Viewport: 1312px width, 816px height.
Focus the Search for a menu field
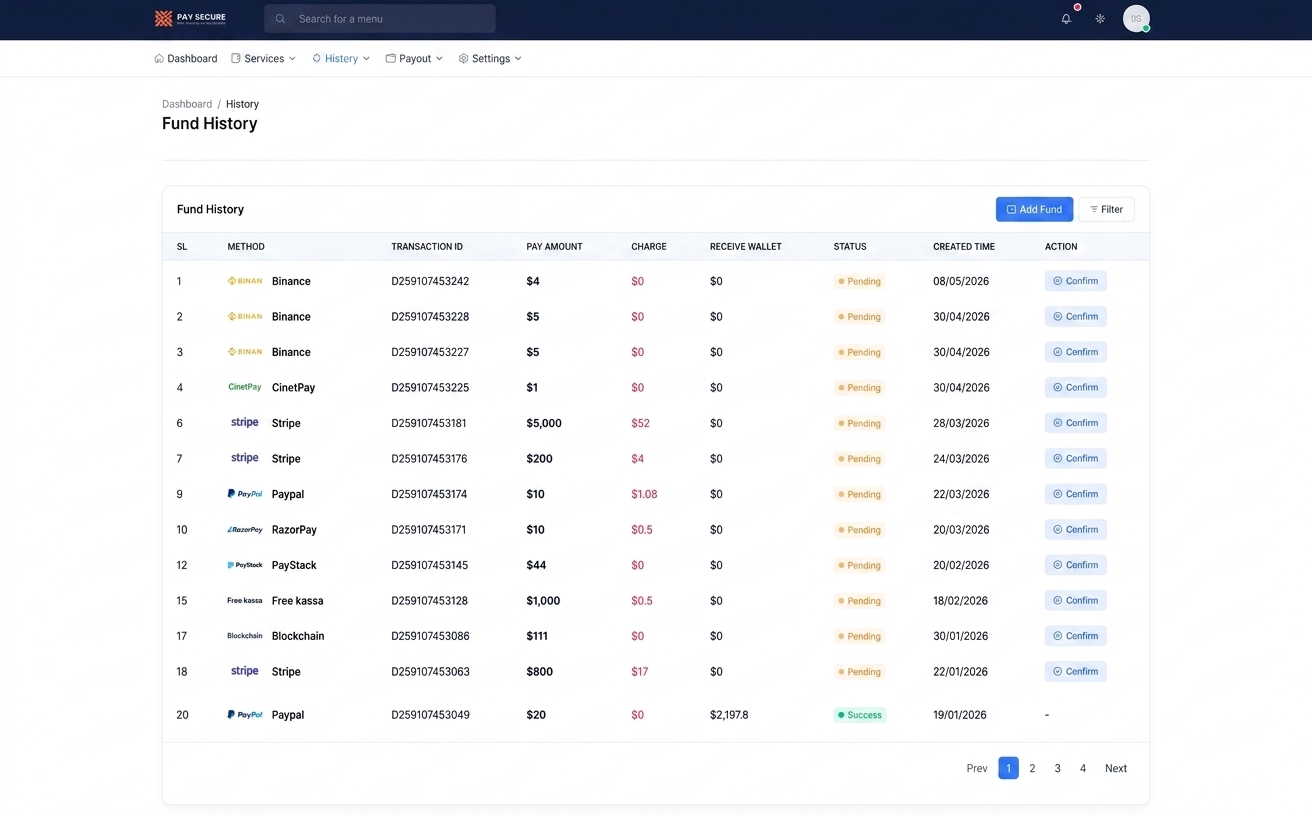tap(380, 19)
